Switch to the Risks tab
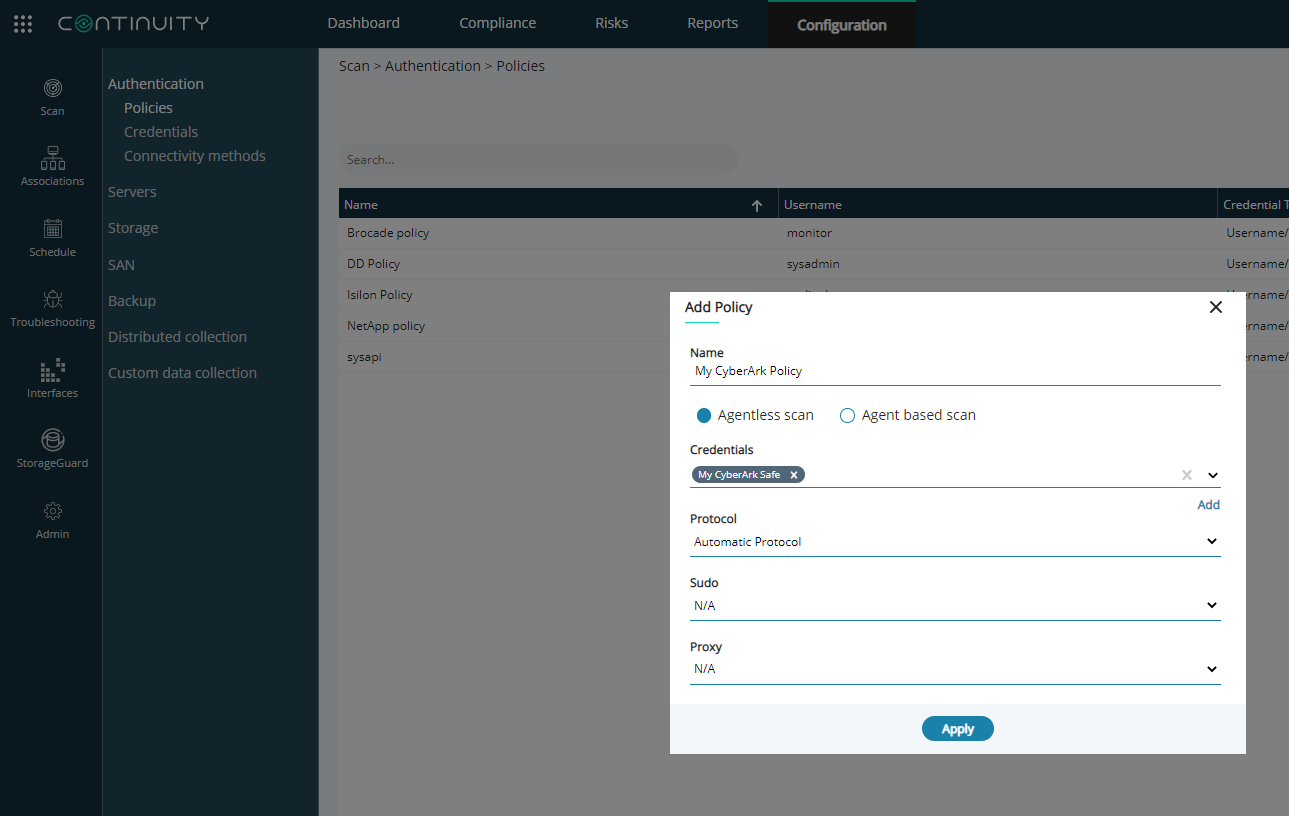This screenshot has height=816, width=1289. (x=611, y=23)
